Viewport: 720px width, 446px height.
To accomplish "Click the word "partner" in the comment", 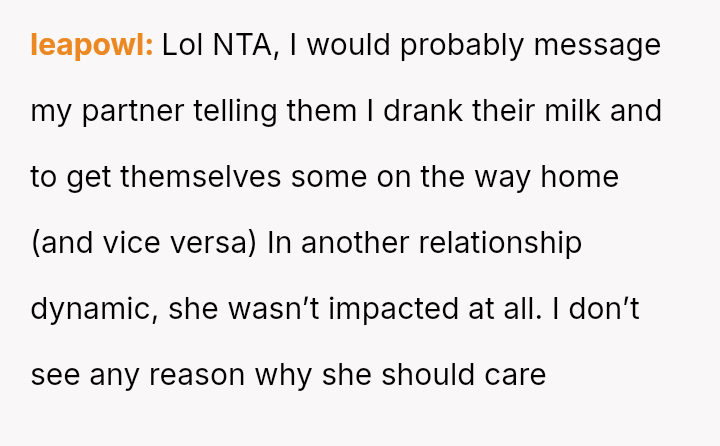I will pyautogui.click(x=134, y=111).
